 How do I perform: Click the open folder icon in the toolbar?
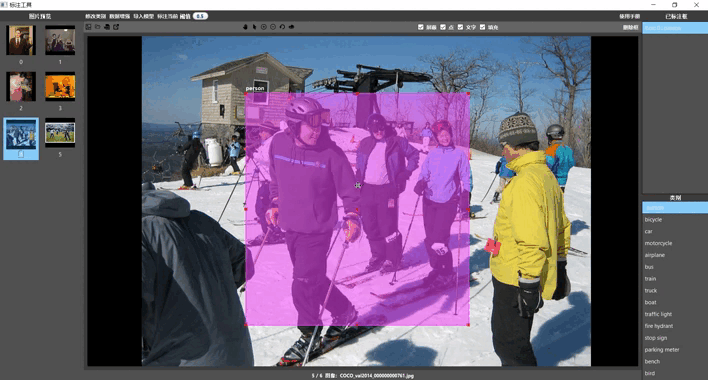(x=98, y=27)
